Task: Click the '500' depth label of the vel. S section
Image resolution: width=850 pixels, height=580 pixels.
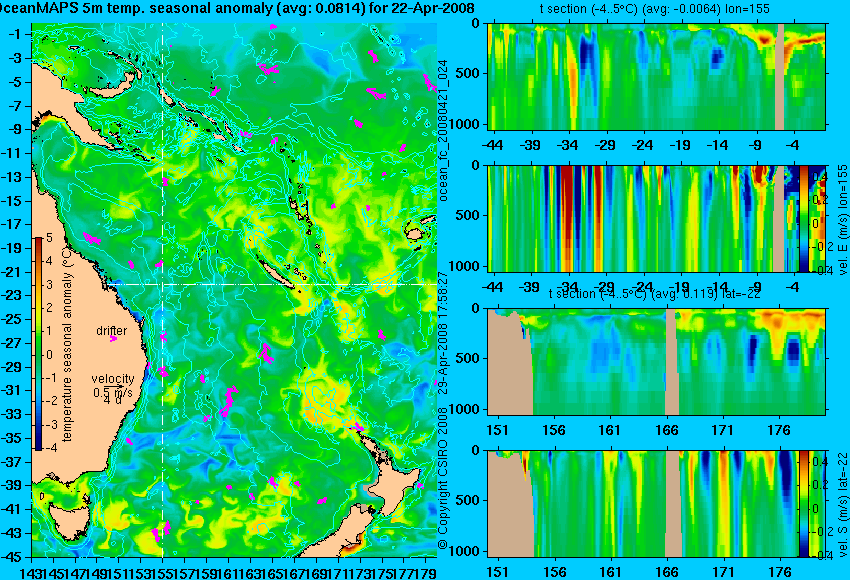Action: tap(469, 500)
